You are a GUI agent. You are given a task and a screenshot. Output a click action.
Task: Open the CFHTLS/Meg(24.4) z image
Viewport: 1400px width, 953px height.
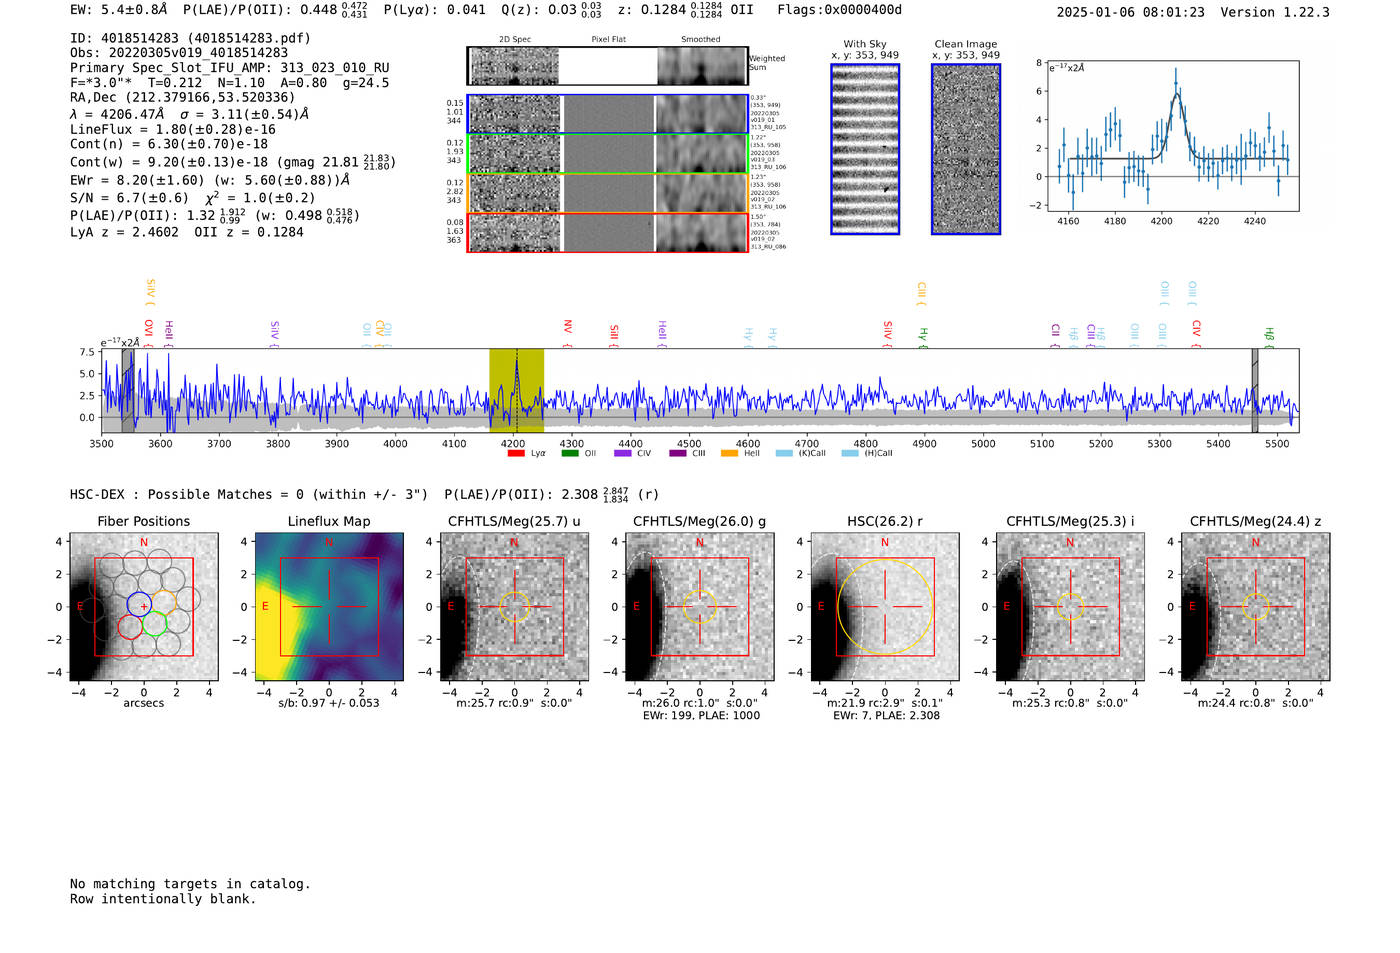tap(1256, 607)
